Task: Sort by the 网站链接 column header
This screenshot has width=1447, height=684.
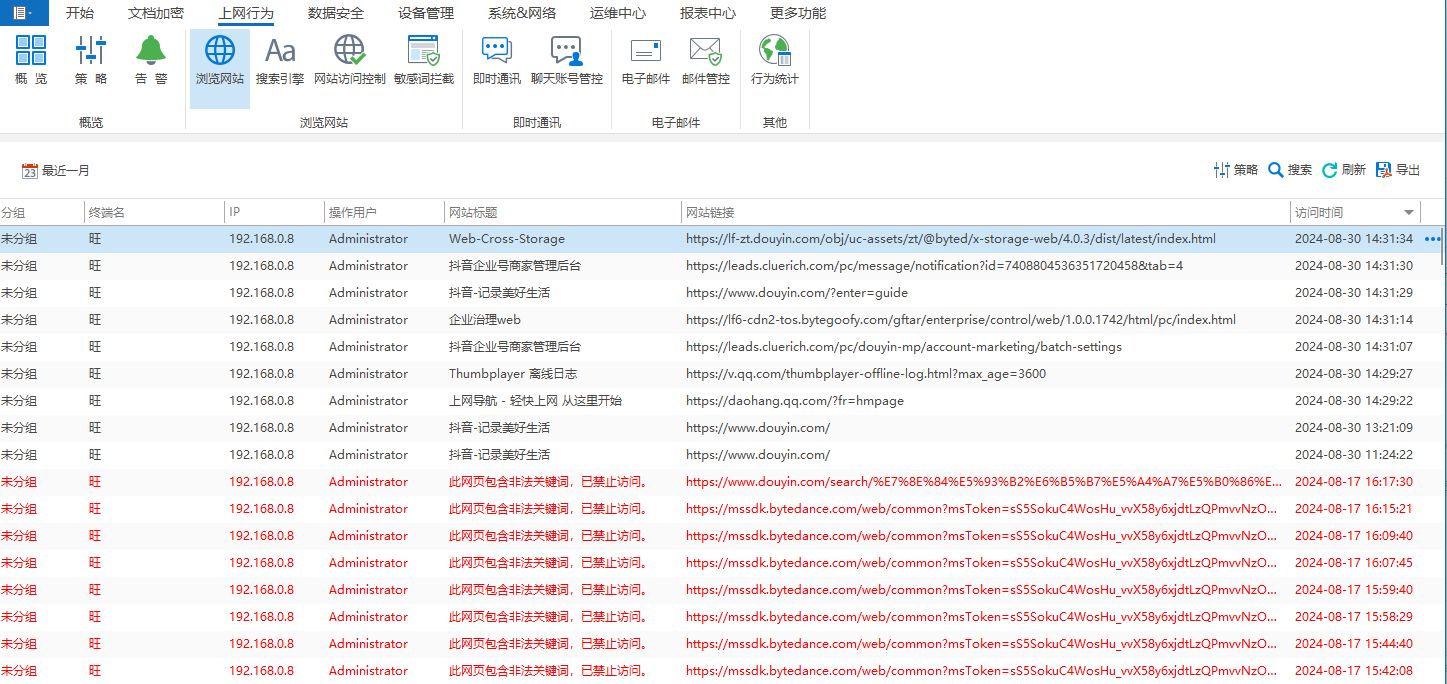Action: (x=986, y=213)
